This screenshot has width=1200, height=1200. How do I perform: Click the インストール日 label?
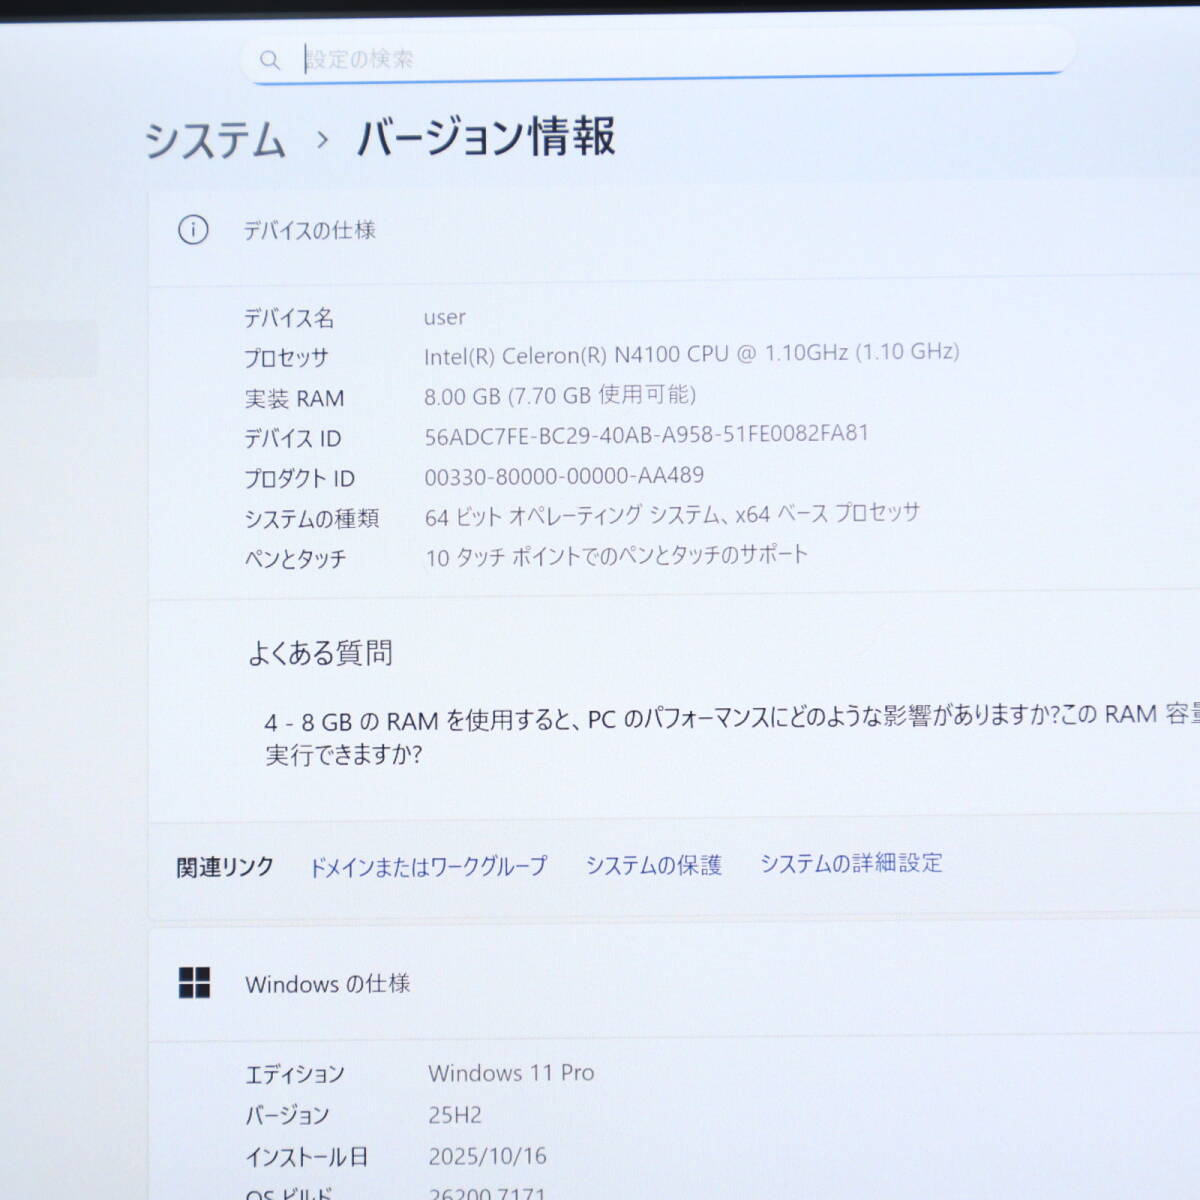pos(307,1157)
